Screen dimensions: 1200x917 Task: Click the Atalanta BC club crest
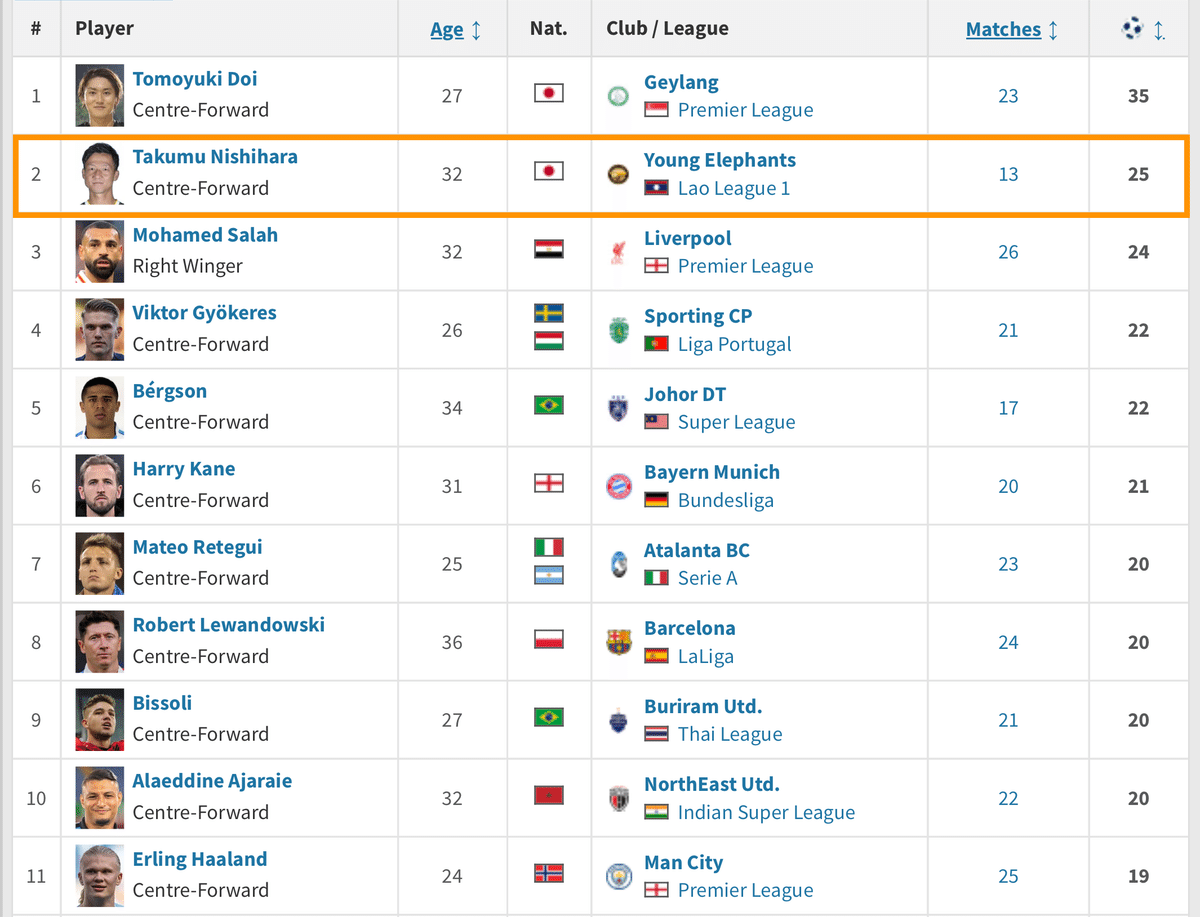point(619,564)
